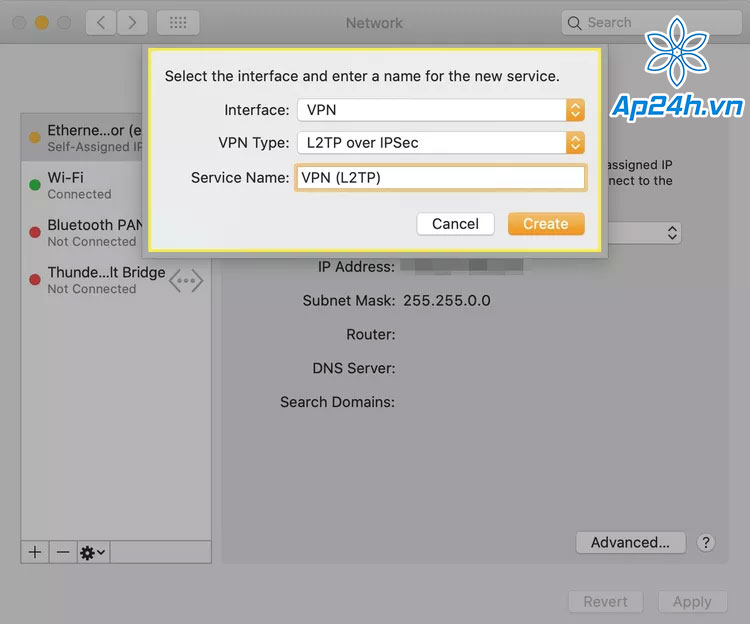Click the Network window title
This screenshot has width=750, height=624.
(374, 23)
